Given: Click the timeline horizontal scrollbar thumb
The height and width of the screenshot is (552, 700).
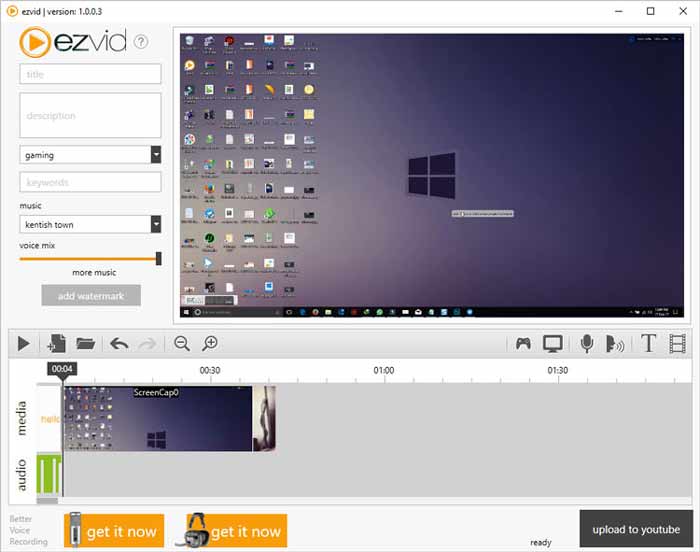Looking at the screenshot, I should coord(47,501).
